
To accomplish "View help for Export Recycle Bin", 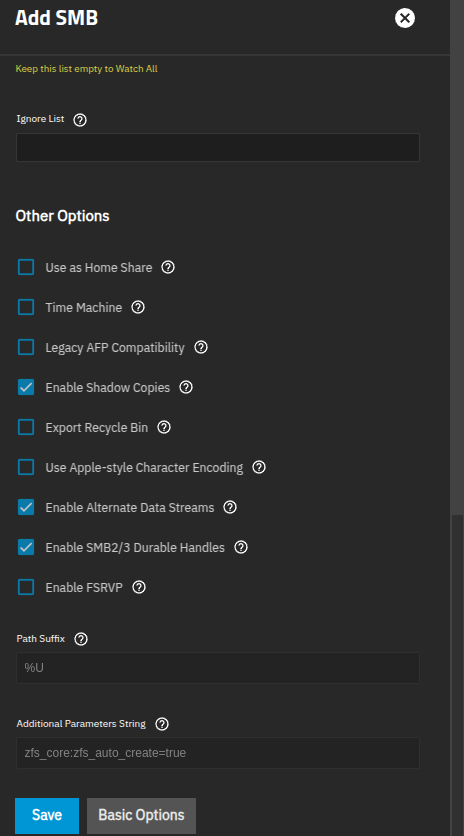I will click(164, 427).
